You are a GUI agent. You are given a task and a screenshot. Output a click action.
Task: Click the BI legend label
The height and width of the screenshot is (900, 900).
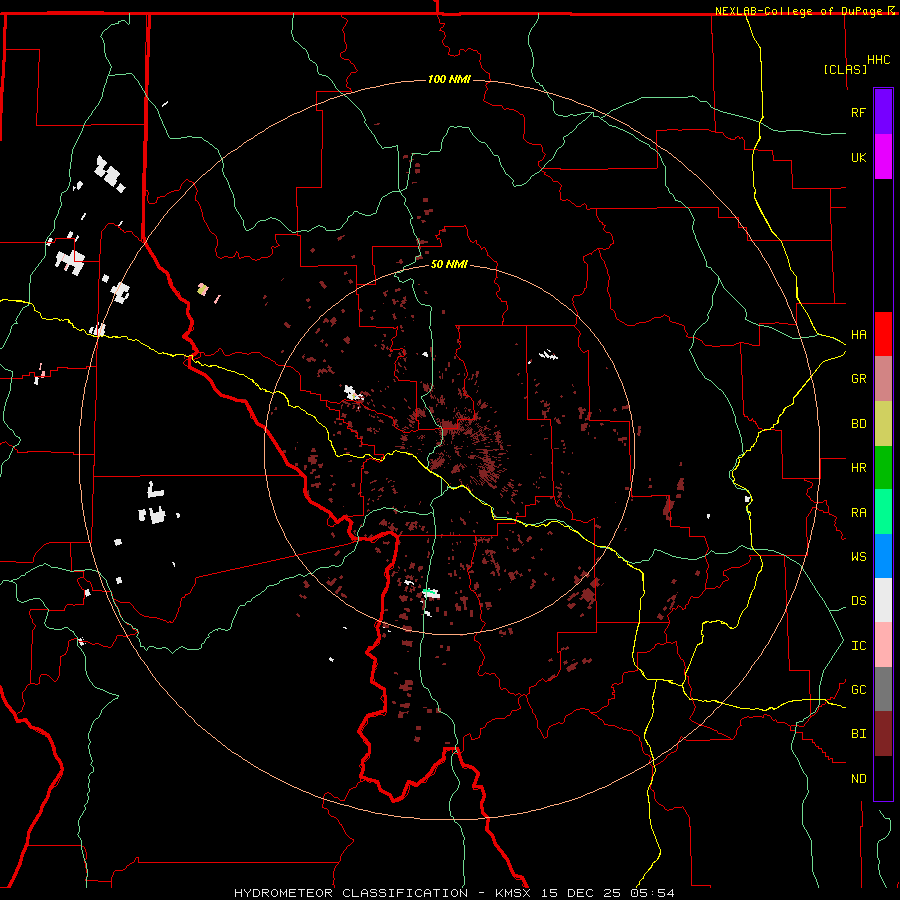click(858, 734)
